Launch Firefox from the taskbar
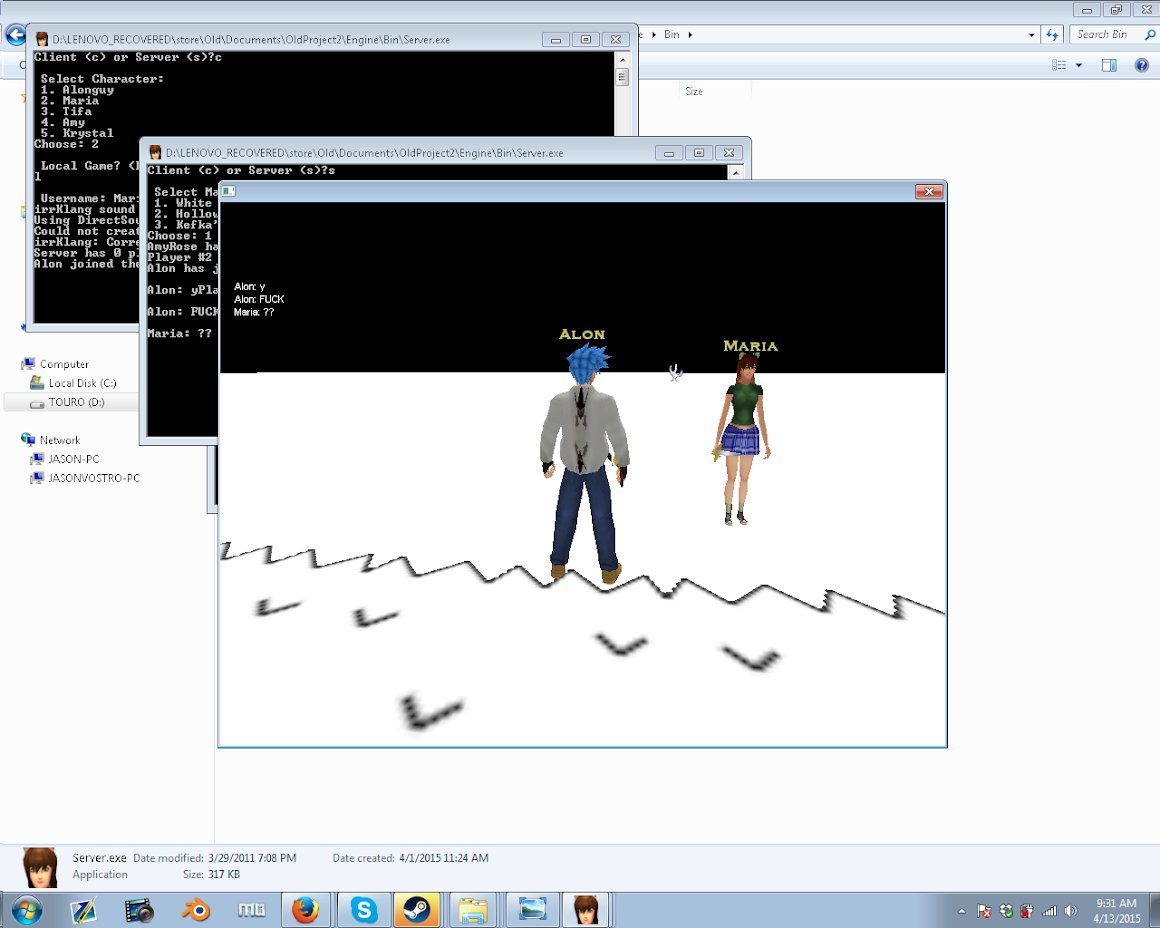 [305, 910]
